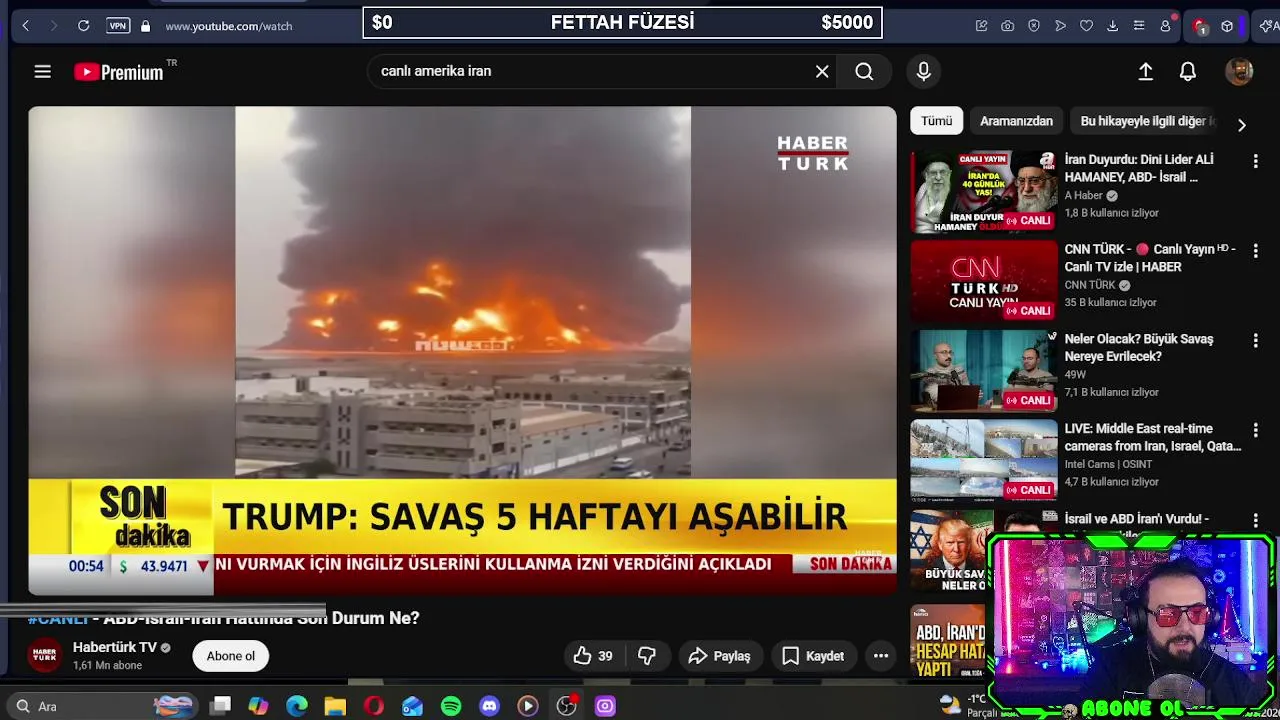Image resolution: width=1280 pixels, height=720 pixels.
Task: Select the 'Aramanızdan' filter chip
Action: click(1016, 121)
